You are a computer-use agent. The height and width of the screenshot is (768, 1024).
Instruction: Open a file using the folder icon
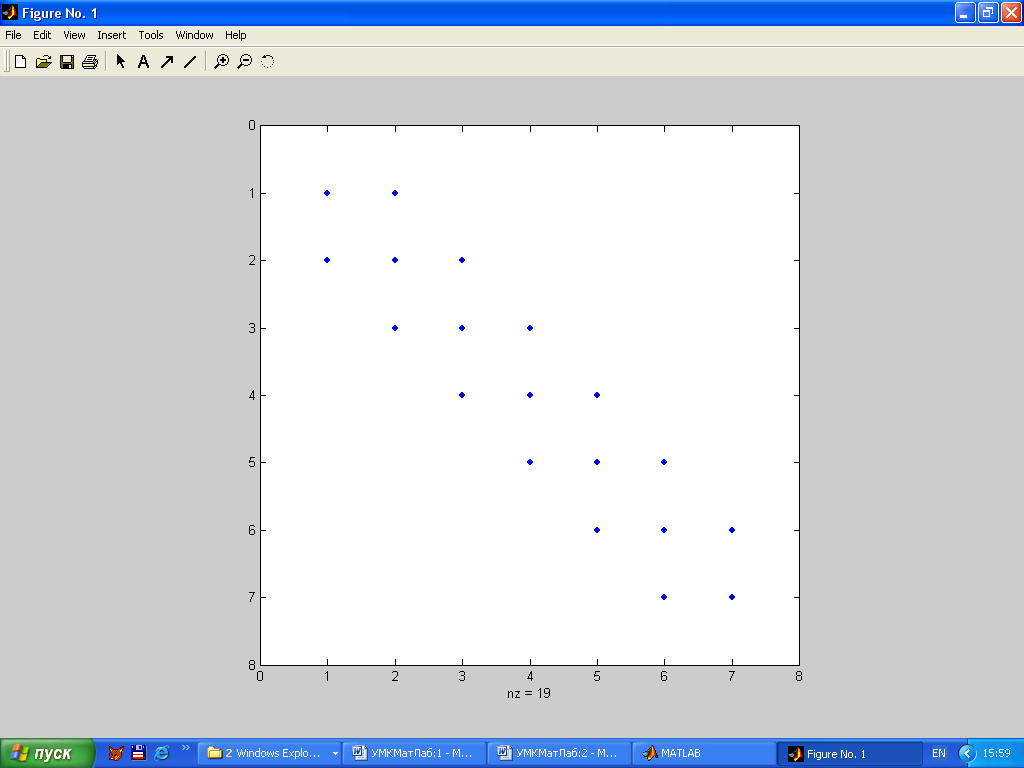(43, 62)
